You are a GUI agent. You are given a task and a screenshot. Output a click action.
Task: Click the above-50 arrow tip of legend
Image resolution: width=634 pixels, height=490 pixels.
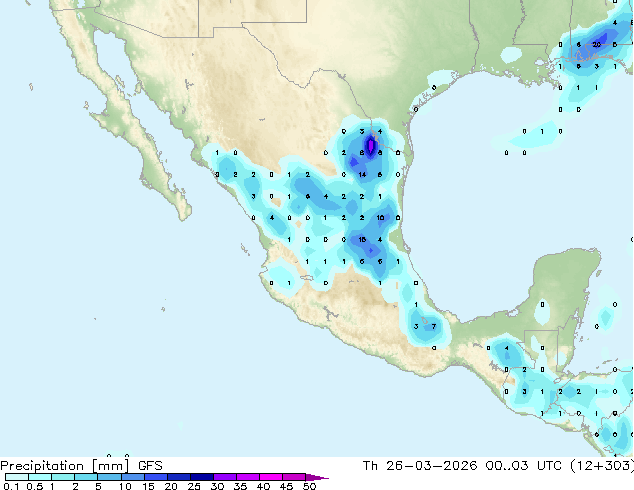[x=317, y=477]
